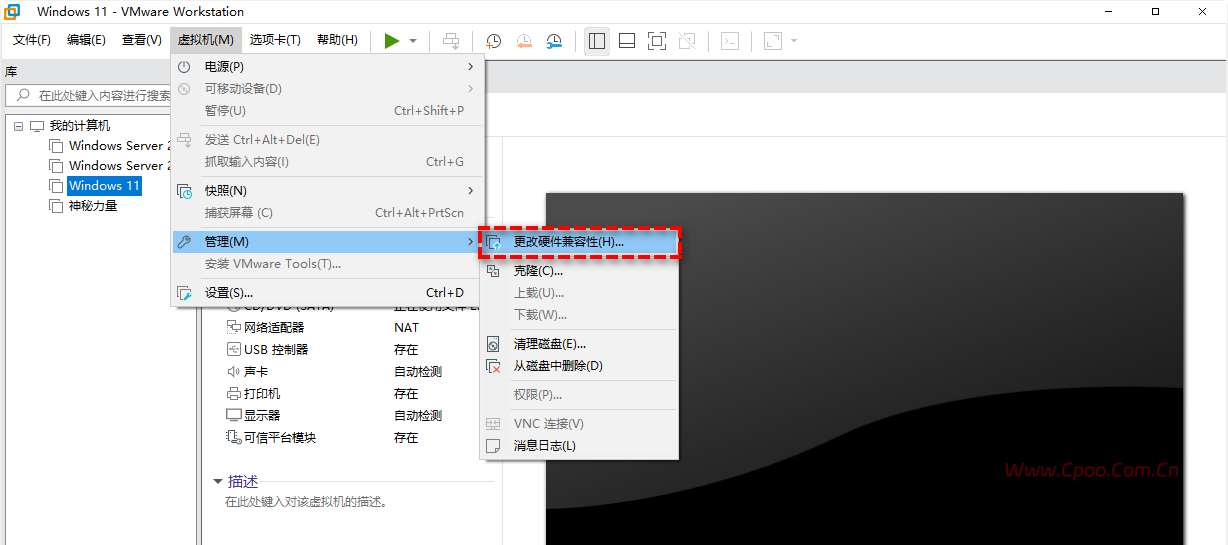Click the revert to snapshot toolbar icon
1228x545 pixels.
coord(524,41)
